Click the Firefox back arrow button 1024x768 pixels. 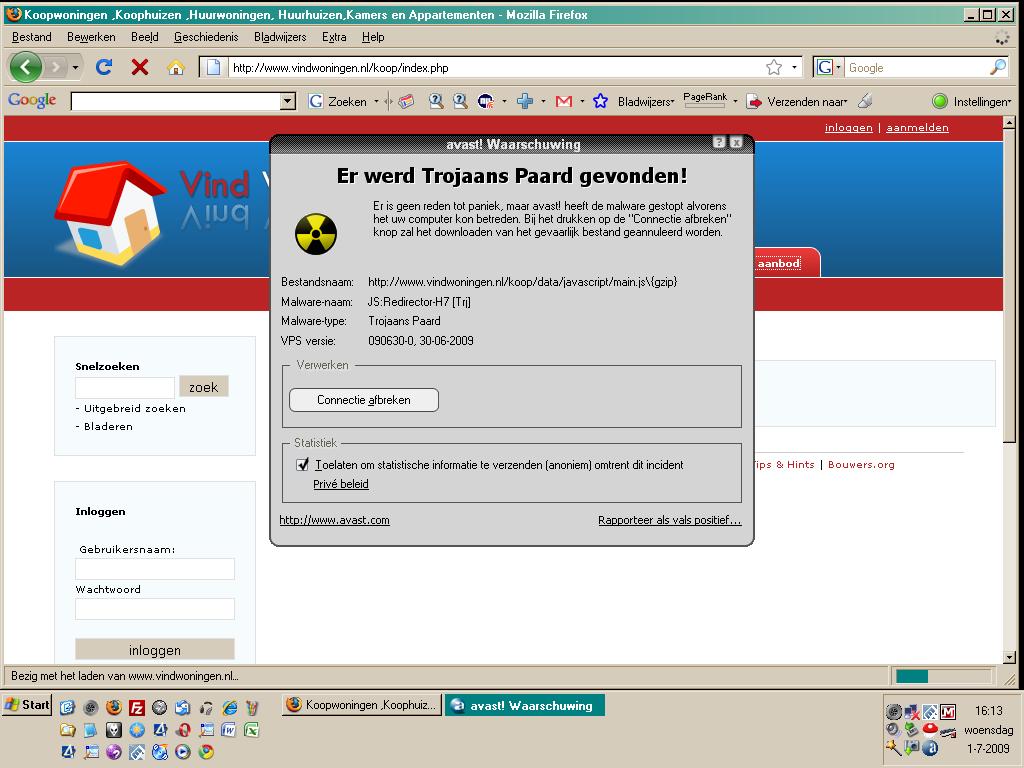pos(26,67)
